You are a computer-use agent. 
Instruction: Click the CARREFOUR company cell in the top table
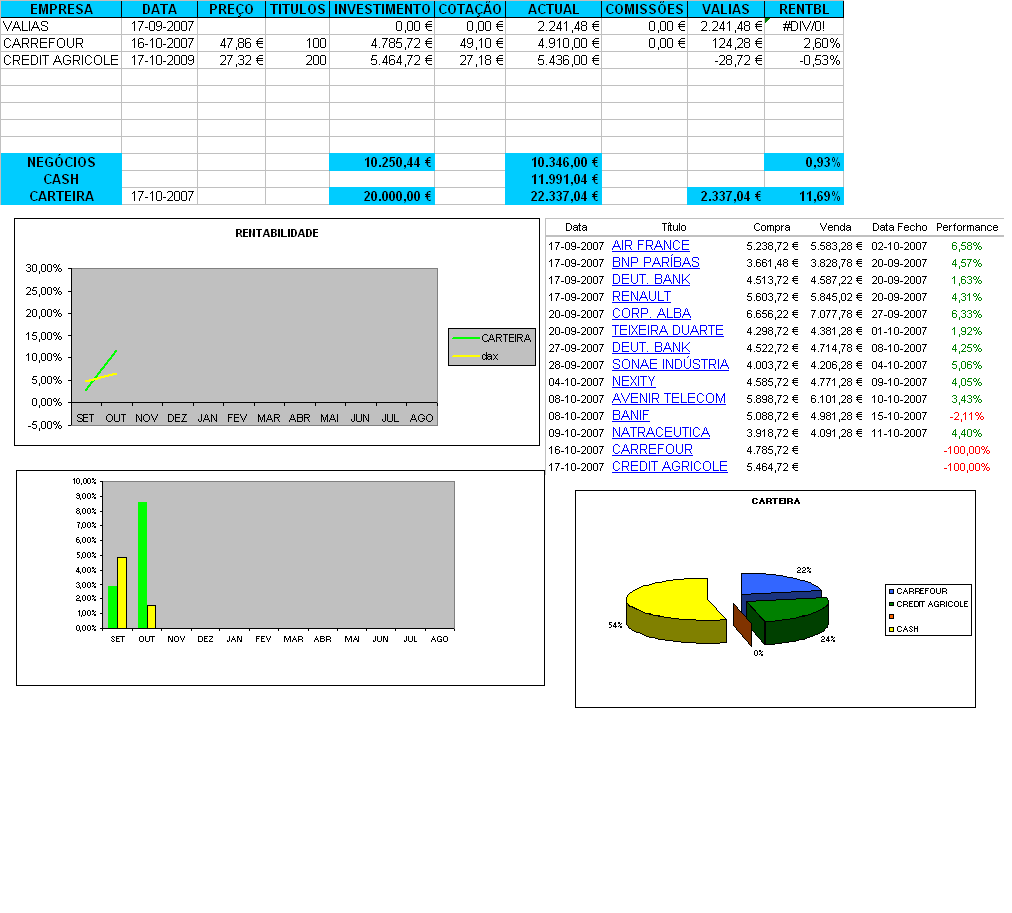61,43
